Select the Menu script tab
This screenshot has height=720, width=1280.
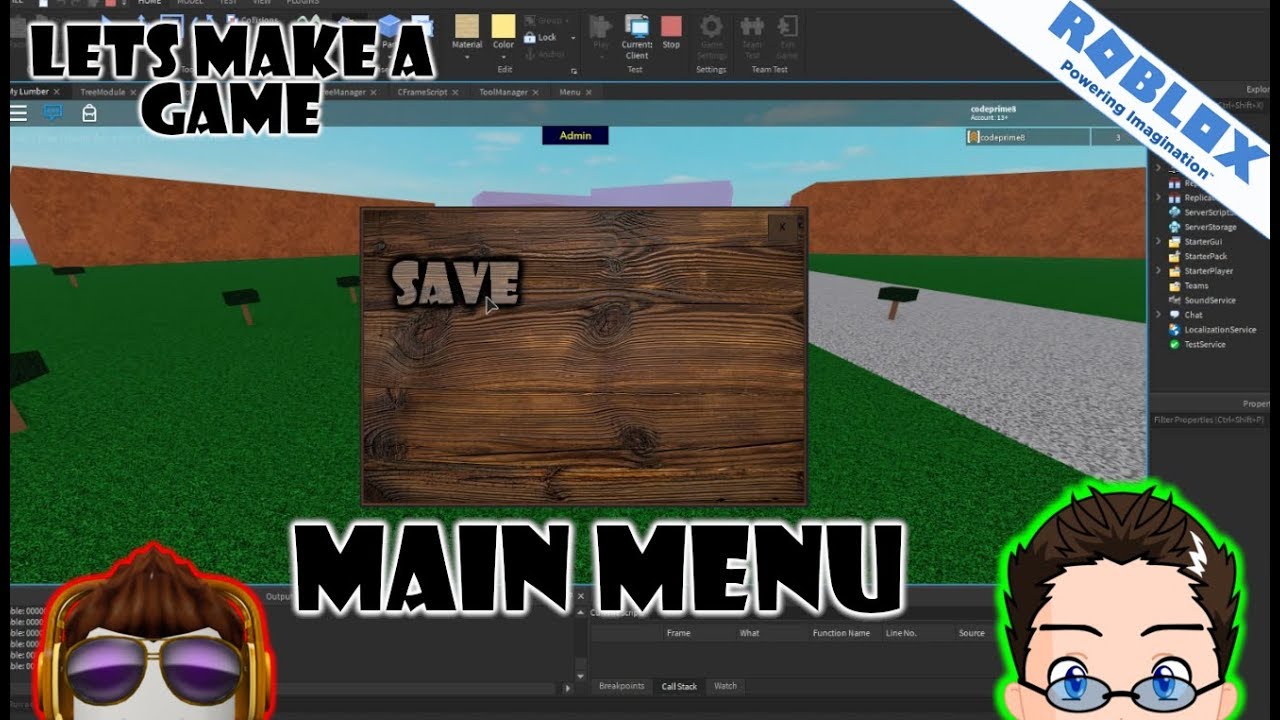click(570, 92)
